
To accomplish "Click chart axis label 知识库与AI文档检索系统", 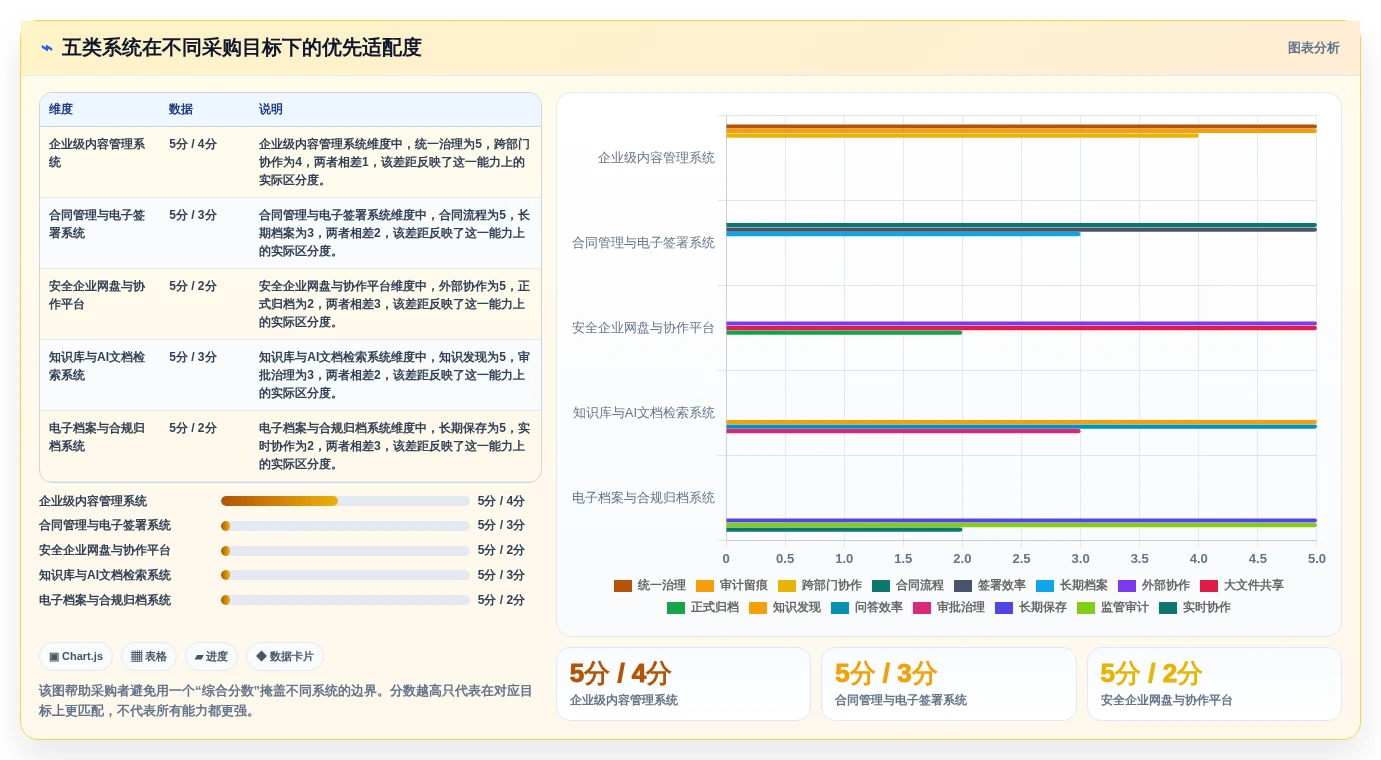I will [x=644, y=413].
